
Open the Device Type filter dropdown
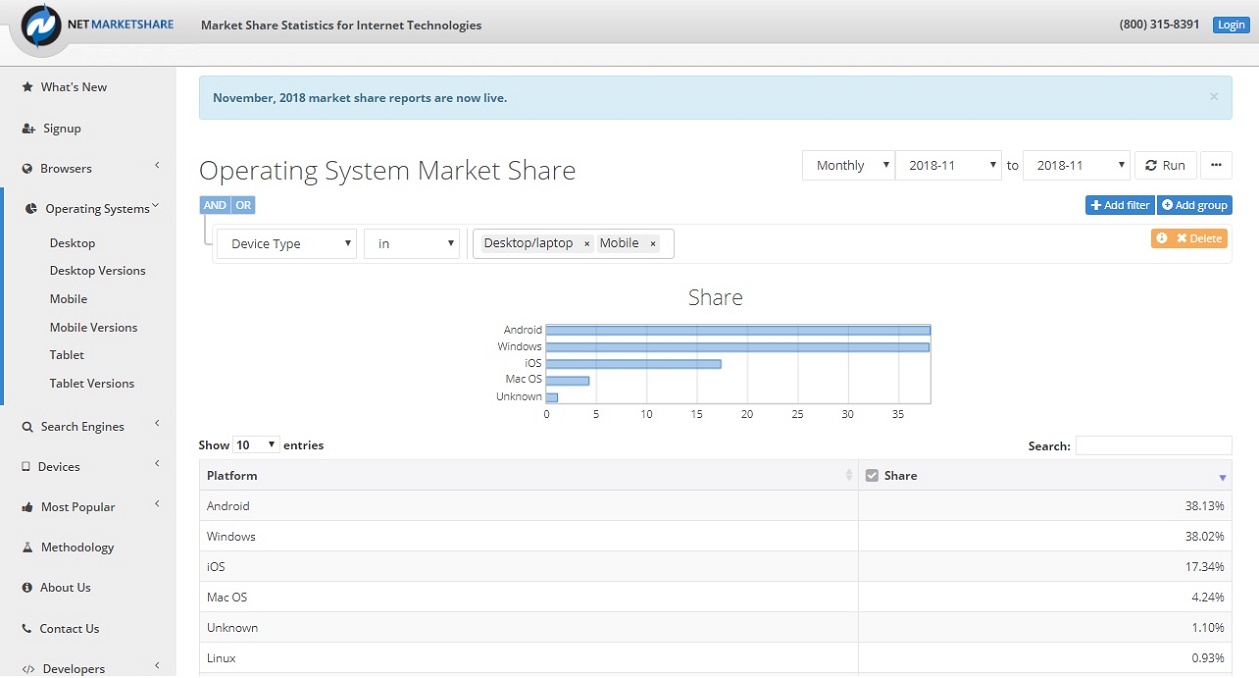(x=287, y=243)
